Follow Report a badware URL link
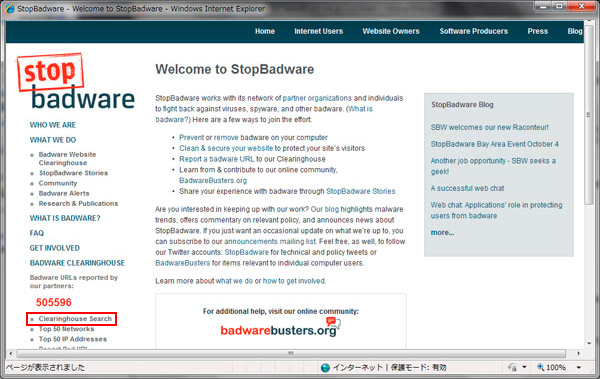The width and height of the screenshot is (600, 379). click(217, 159)
